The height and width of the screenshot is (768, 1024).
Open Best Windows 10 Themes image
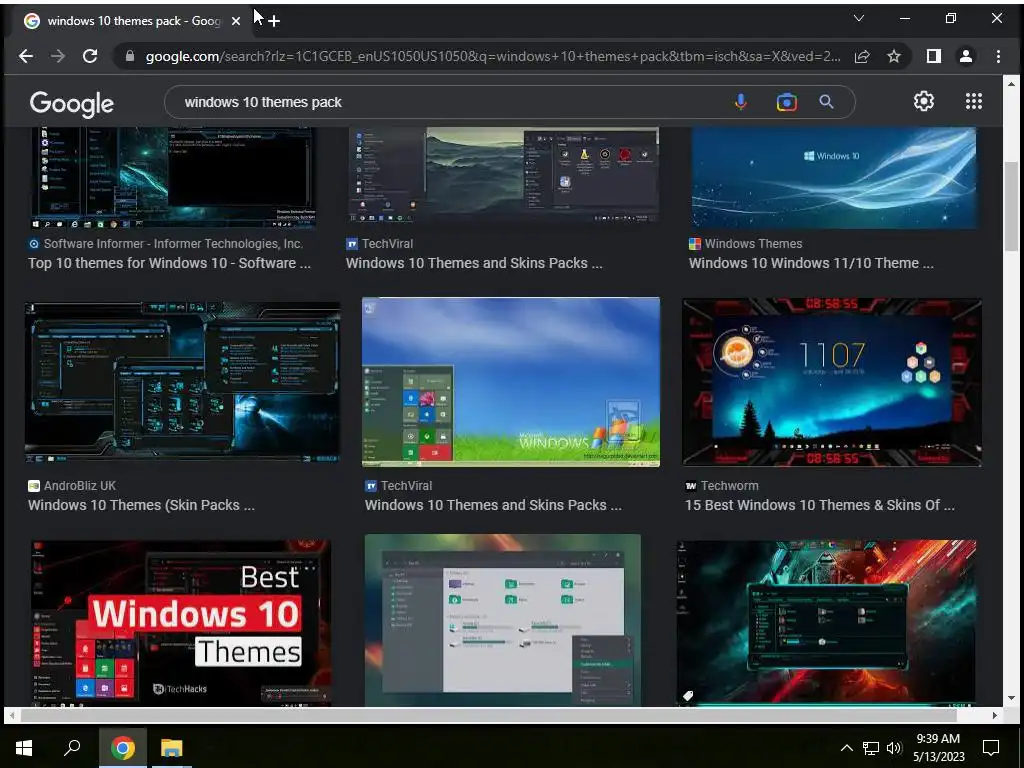point(181,623)
